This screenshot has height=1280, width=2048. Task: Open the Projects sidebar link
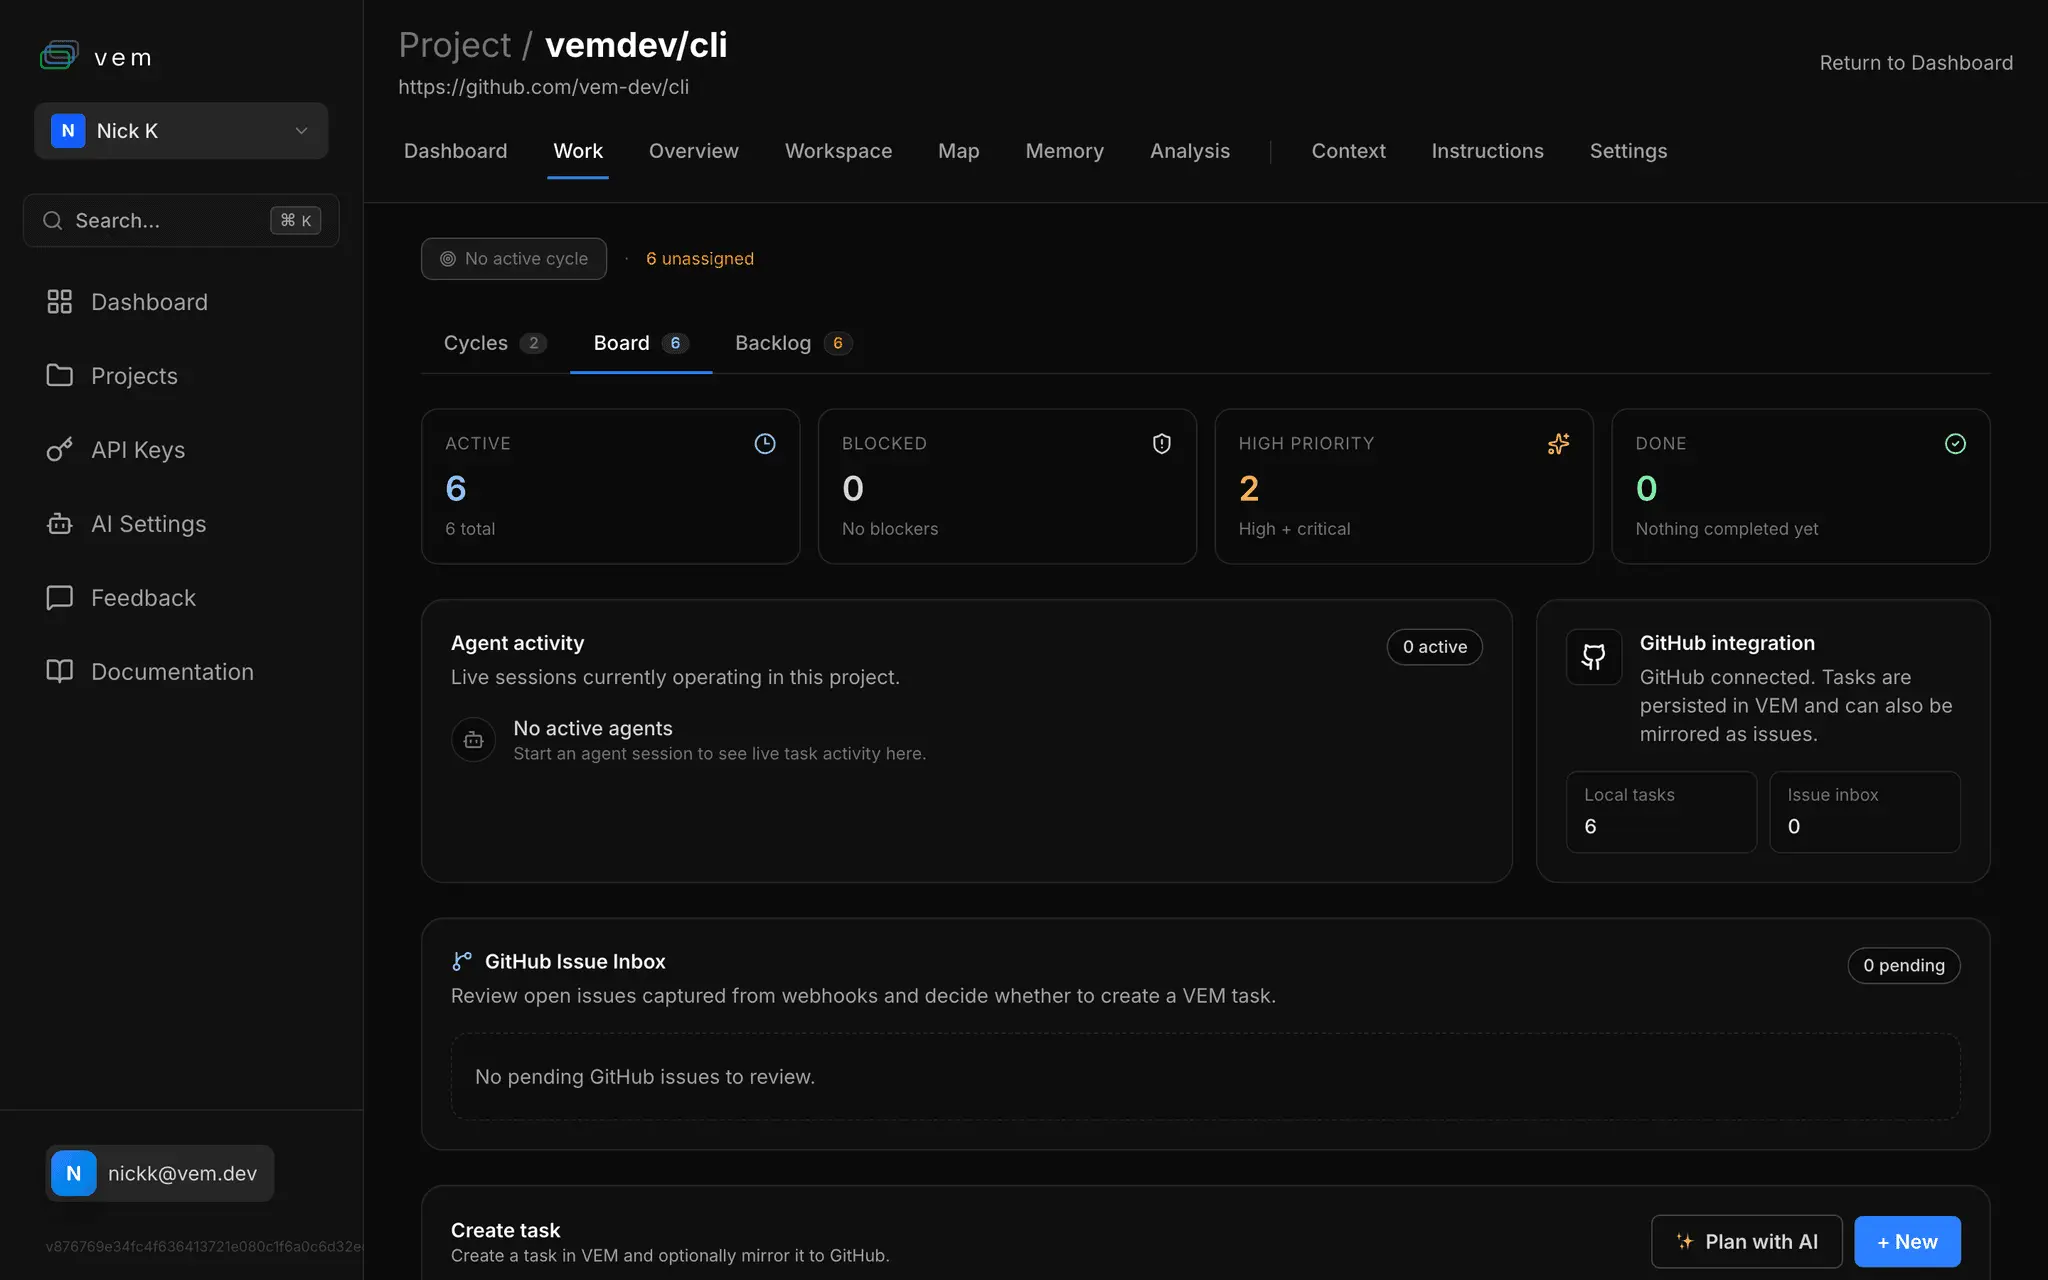pos(134,376)
